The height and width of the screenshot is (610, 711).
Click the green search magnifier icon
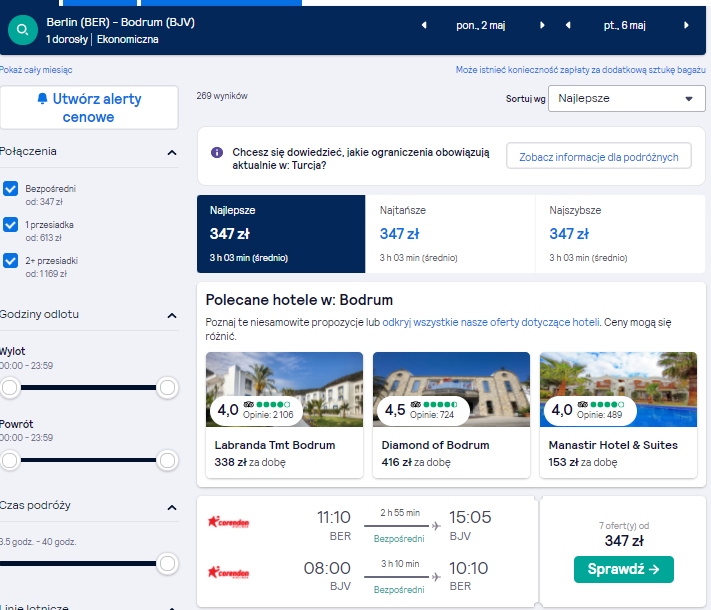pos(23,30)
